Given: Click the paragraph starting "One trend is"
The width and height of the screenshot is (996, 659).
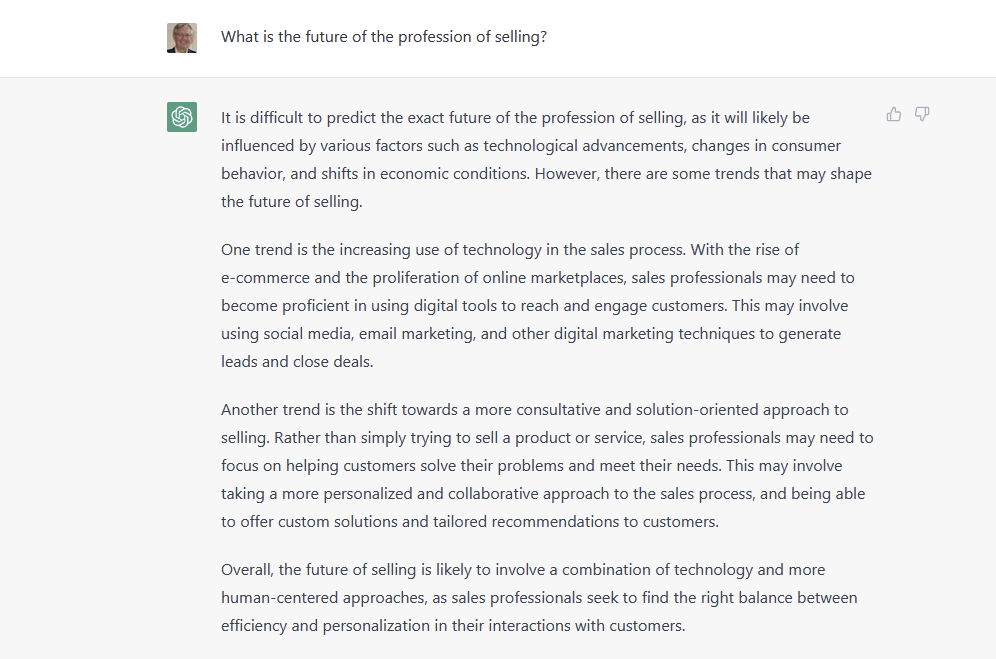Looking at the screenshot, I should [538, 305].
